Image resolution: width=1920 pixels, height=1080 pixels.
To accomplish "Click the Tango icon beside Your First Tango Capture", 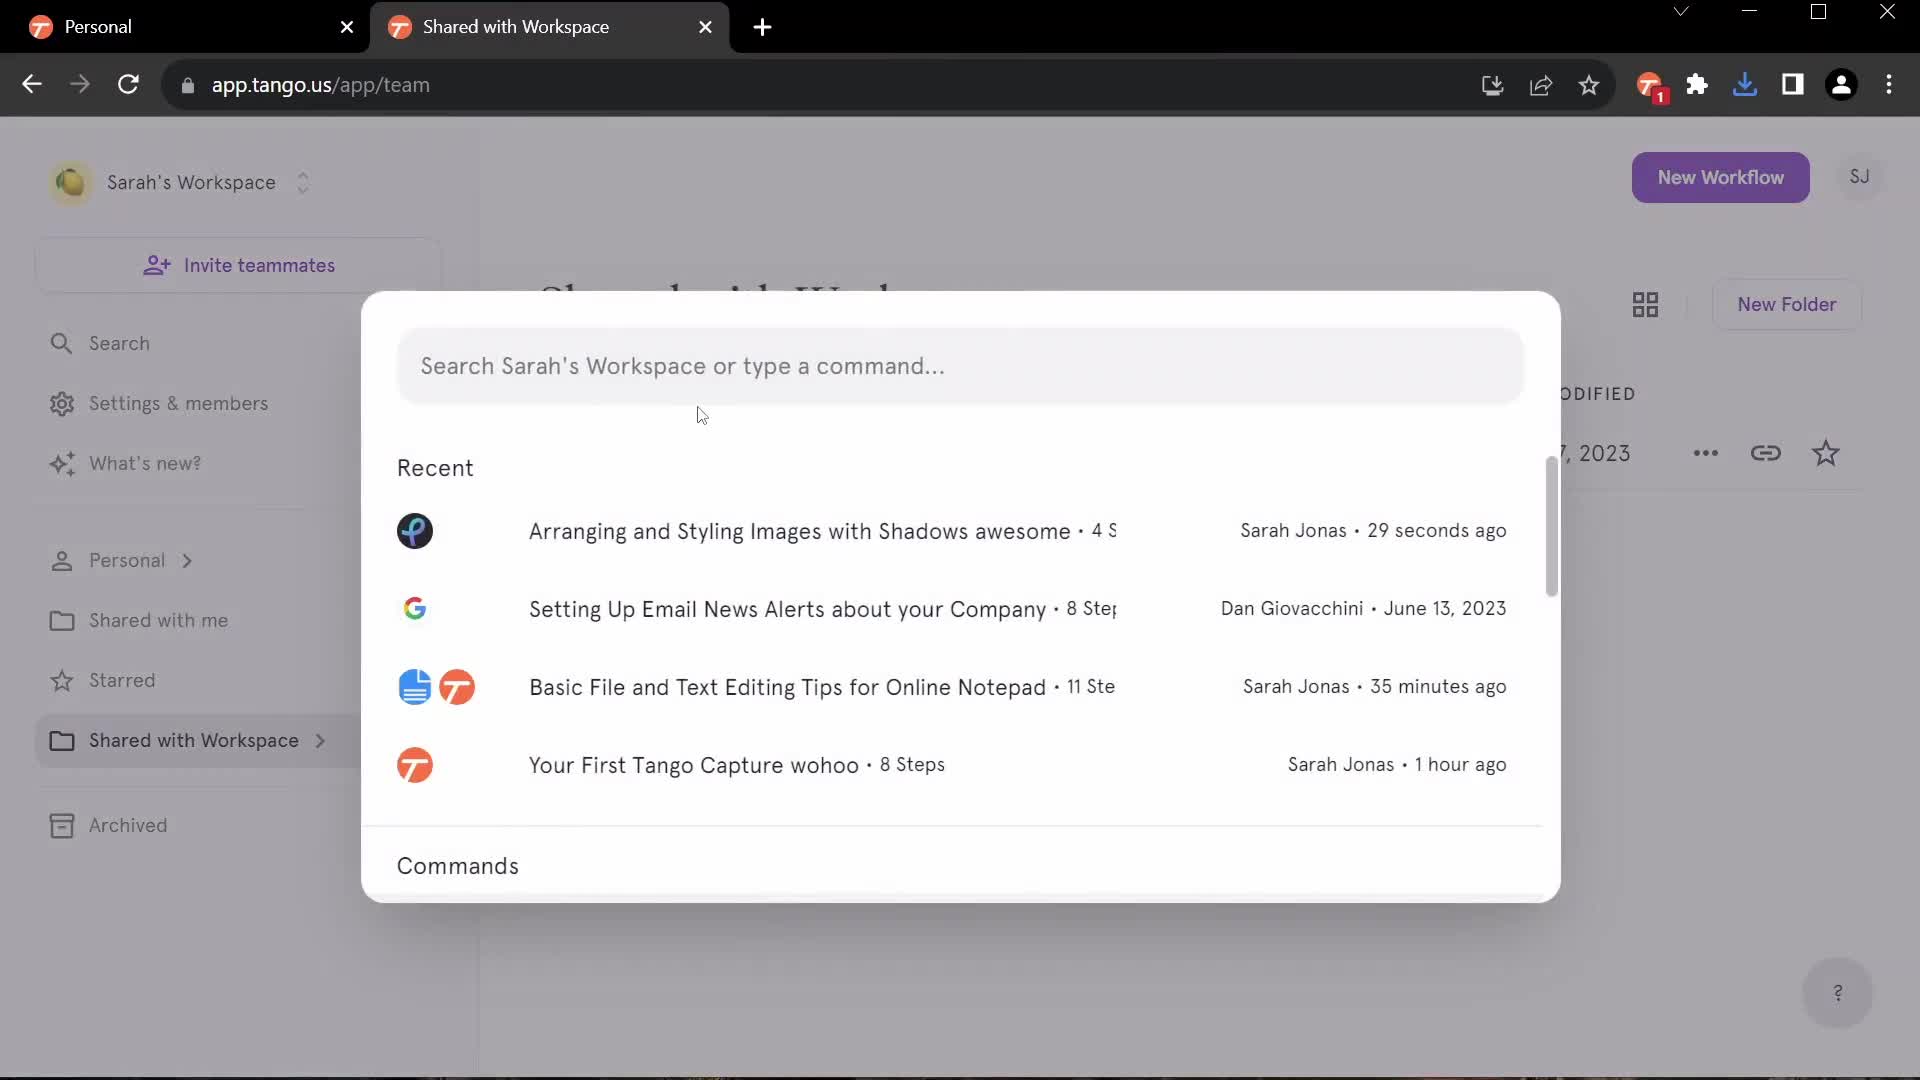I will point(415,765).
